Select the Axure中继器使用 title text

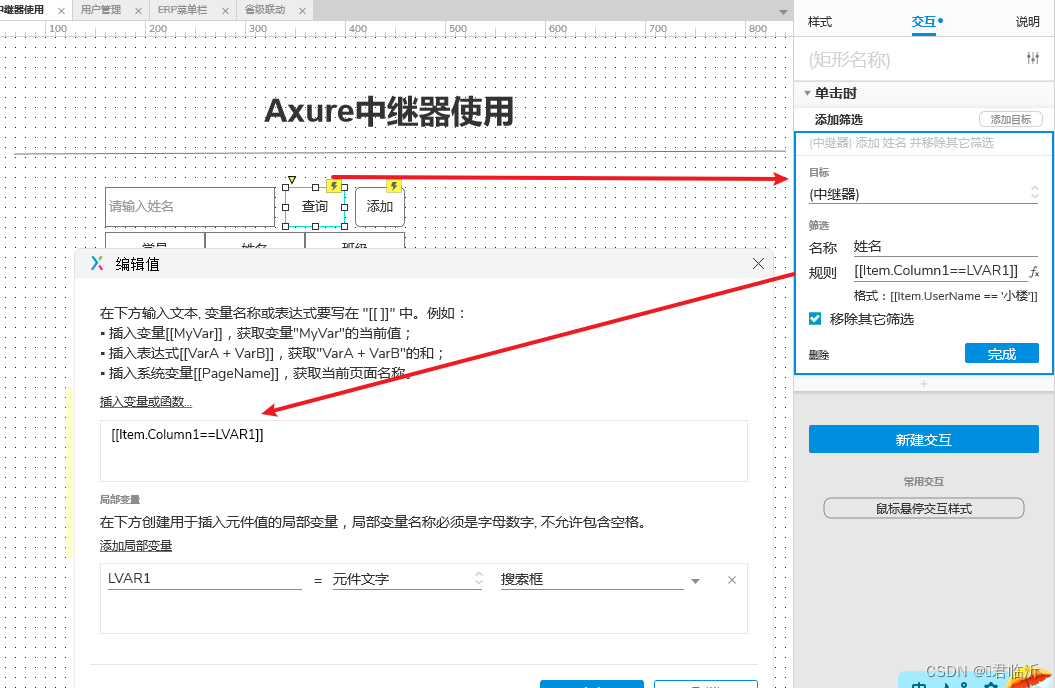[x=389, y=111]
